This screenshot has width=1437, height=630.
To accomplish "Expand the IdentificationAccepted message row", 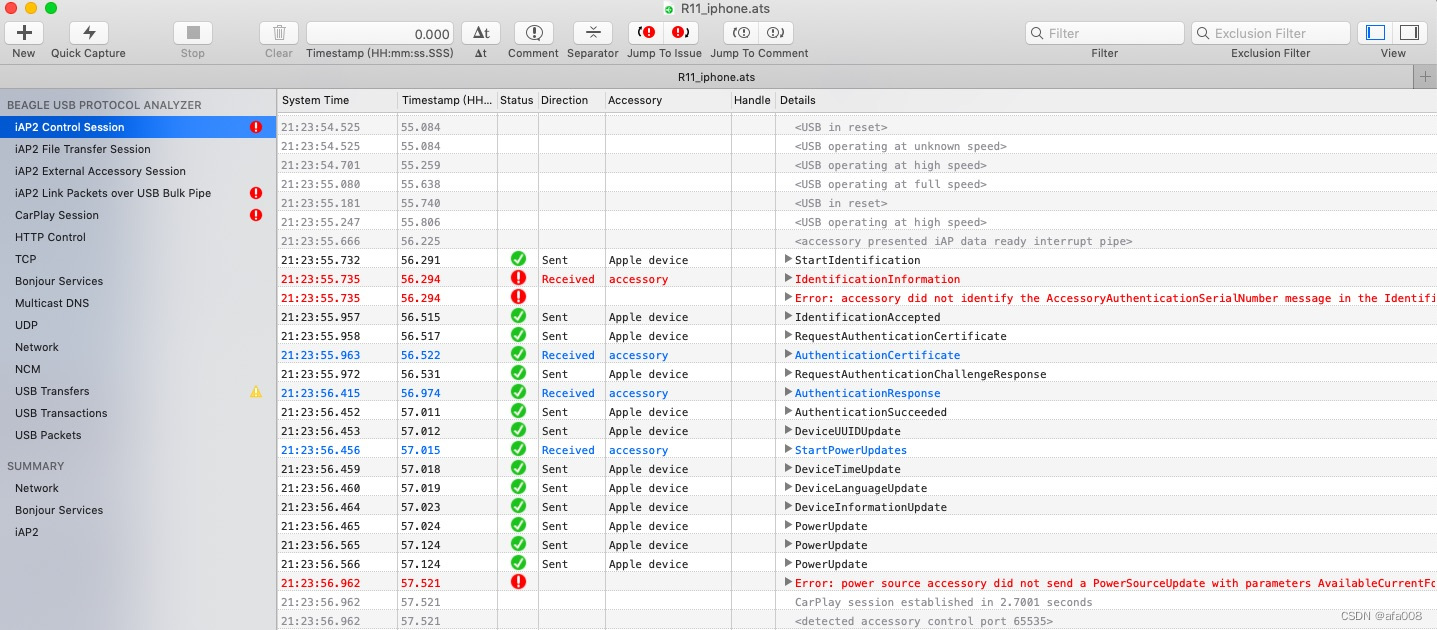I will (788, 317).
